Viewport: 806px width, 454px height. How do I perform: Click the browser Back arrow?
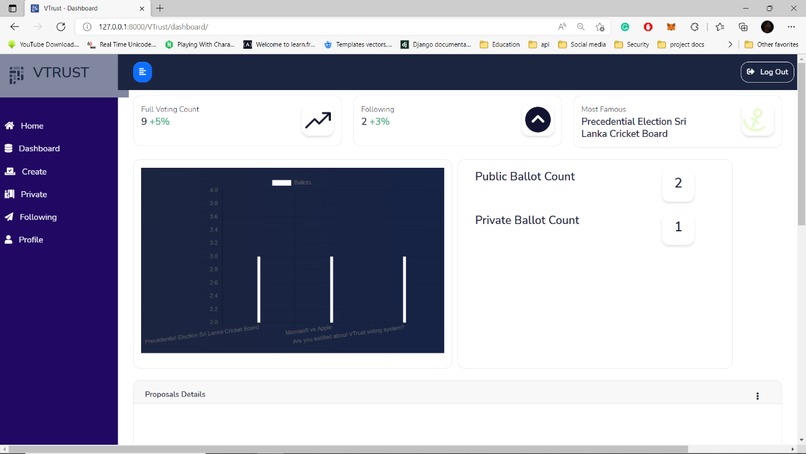click(x=14, y=27)
